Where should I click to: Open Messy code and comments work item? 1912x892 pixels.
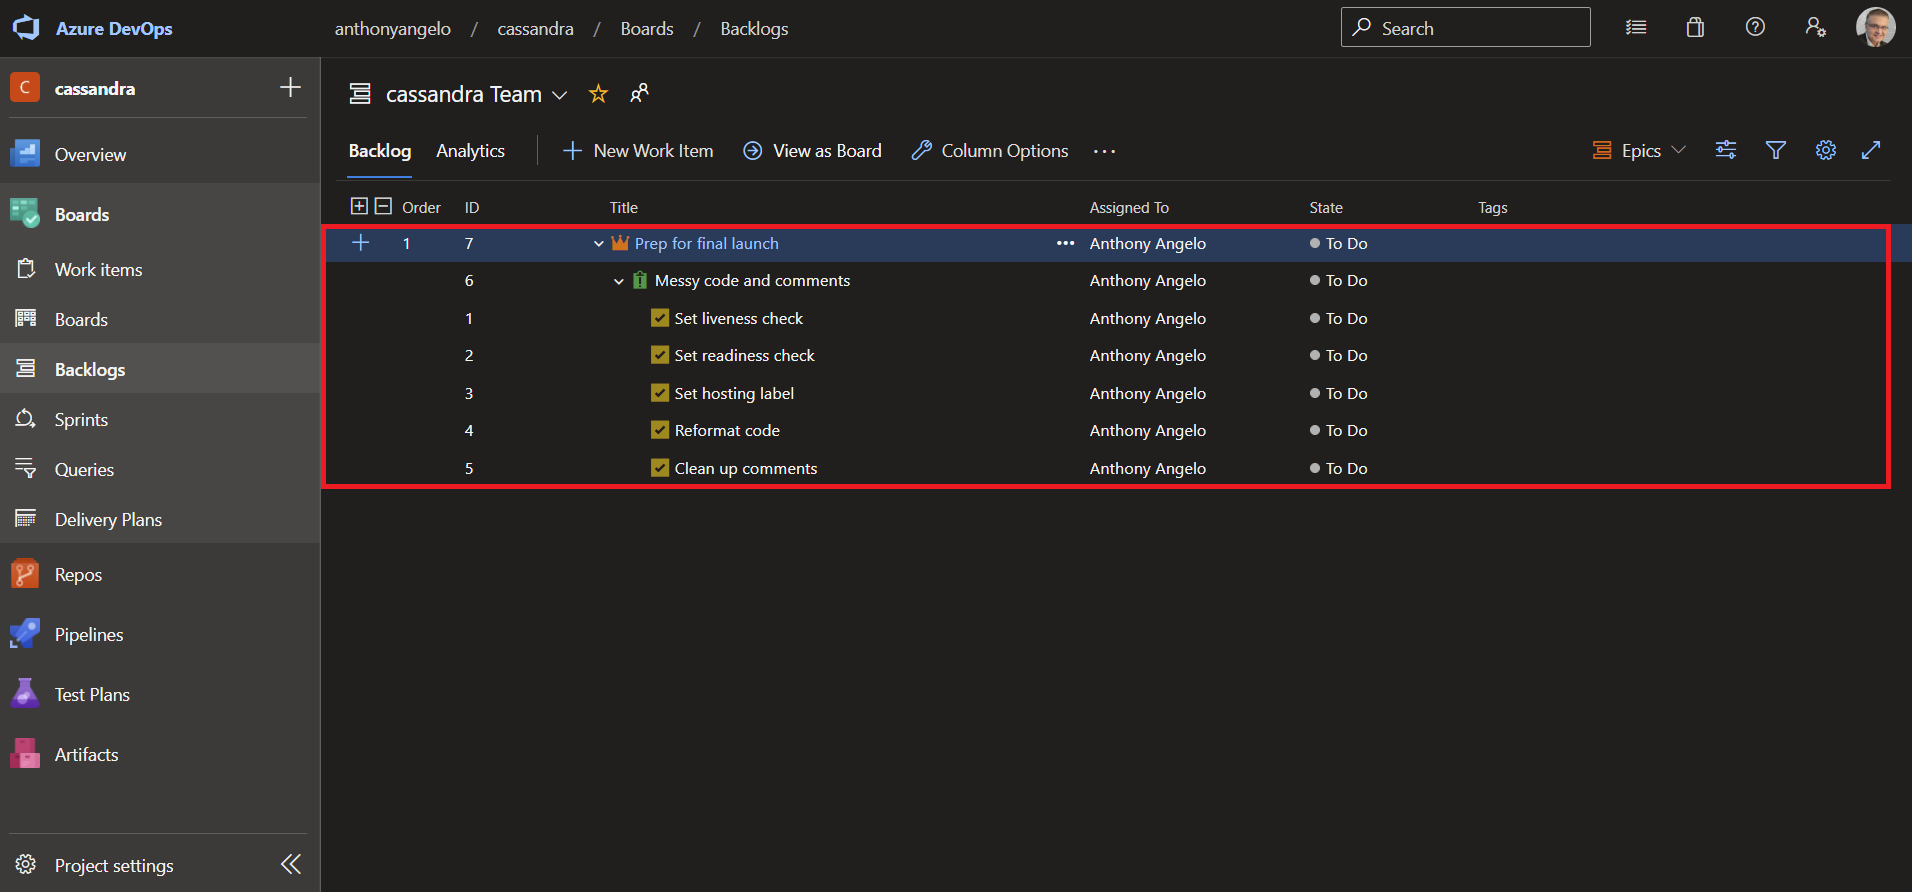pos(752,281)
